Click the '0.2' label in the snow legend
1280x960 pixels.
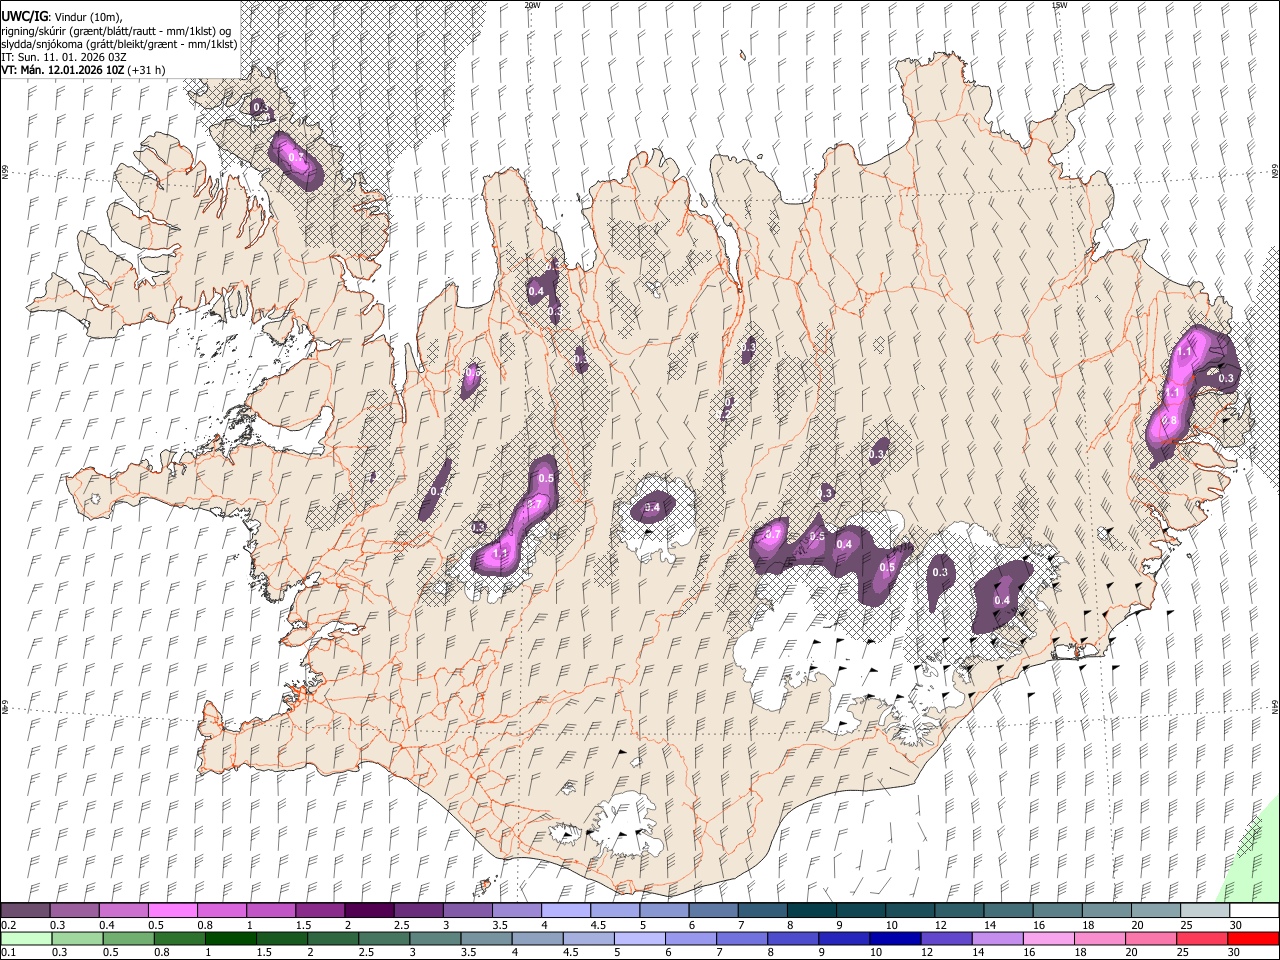(7, 925)
